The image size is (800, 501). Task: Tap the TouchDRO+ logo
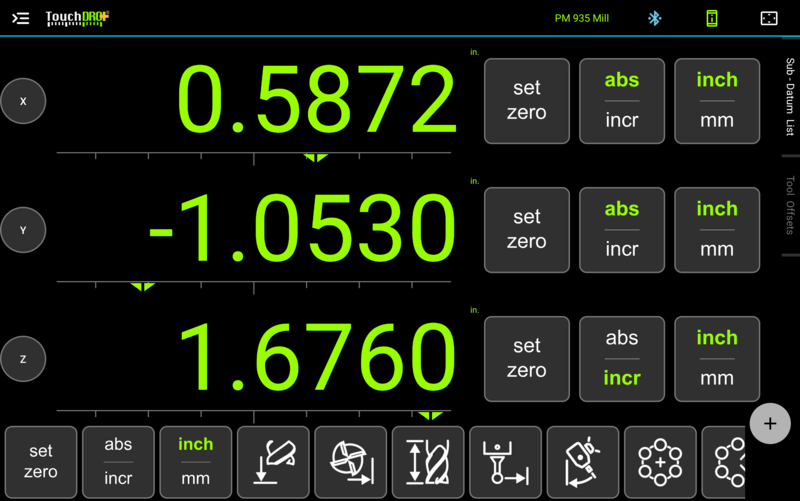(x=77, y=18)
